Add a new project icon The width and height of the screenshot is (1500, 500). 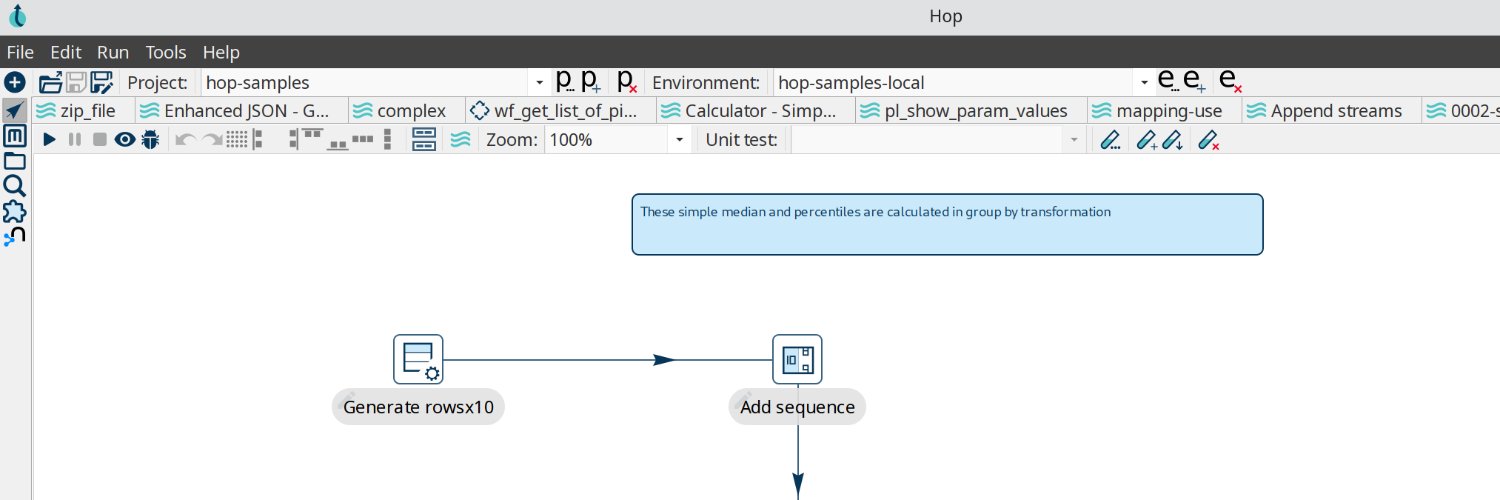tap(591, 82)
